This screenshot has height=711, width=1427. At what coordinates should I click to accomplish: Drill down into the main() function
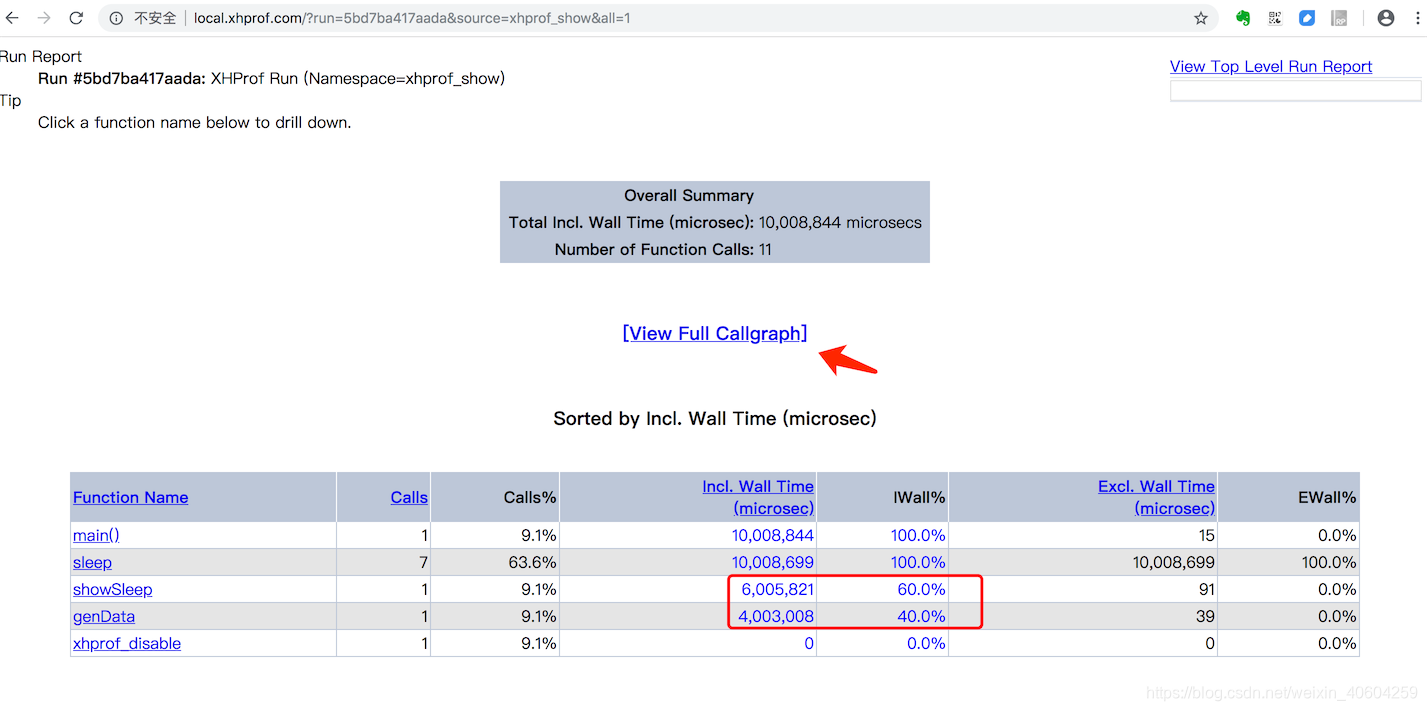click(96, 535)
